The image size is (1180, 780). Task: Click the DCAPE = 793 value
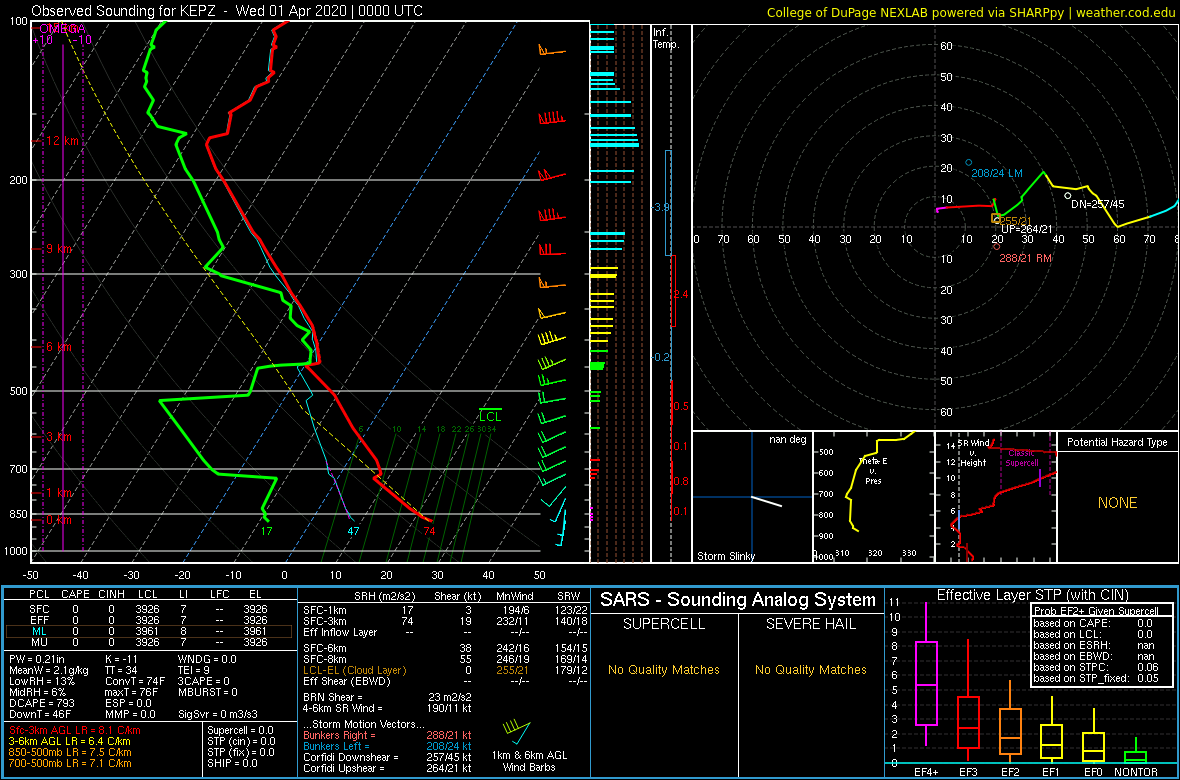41,702
